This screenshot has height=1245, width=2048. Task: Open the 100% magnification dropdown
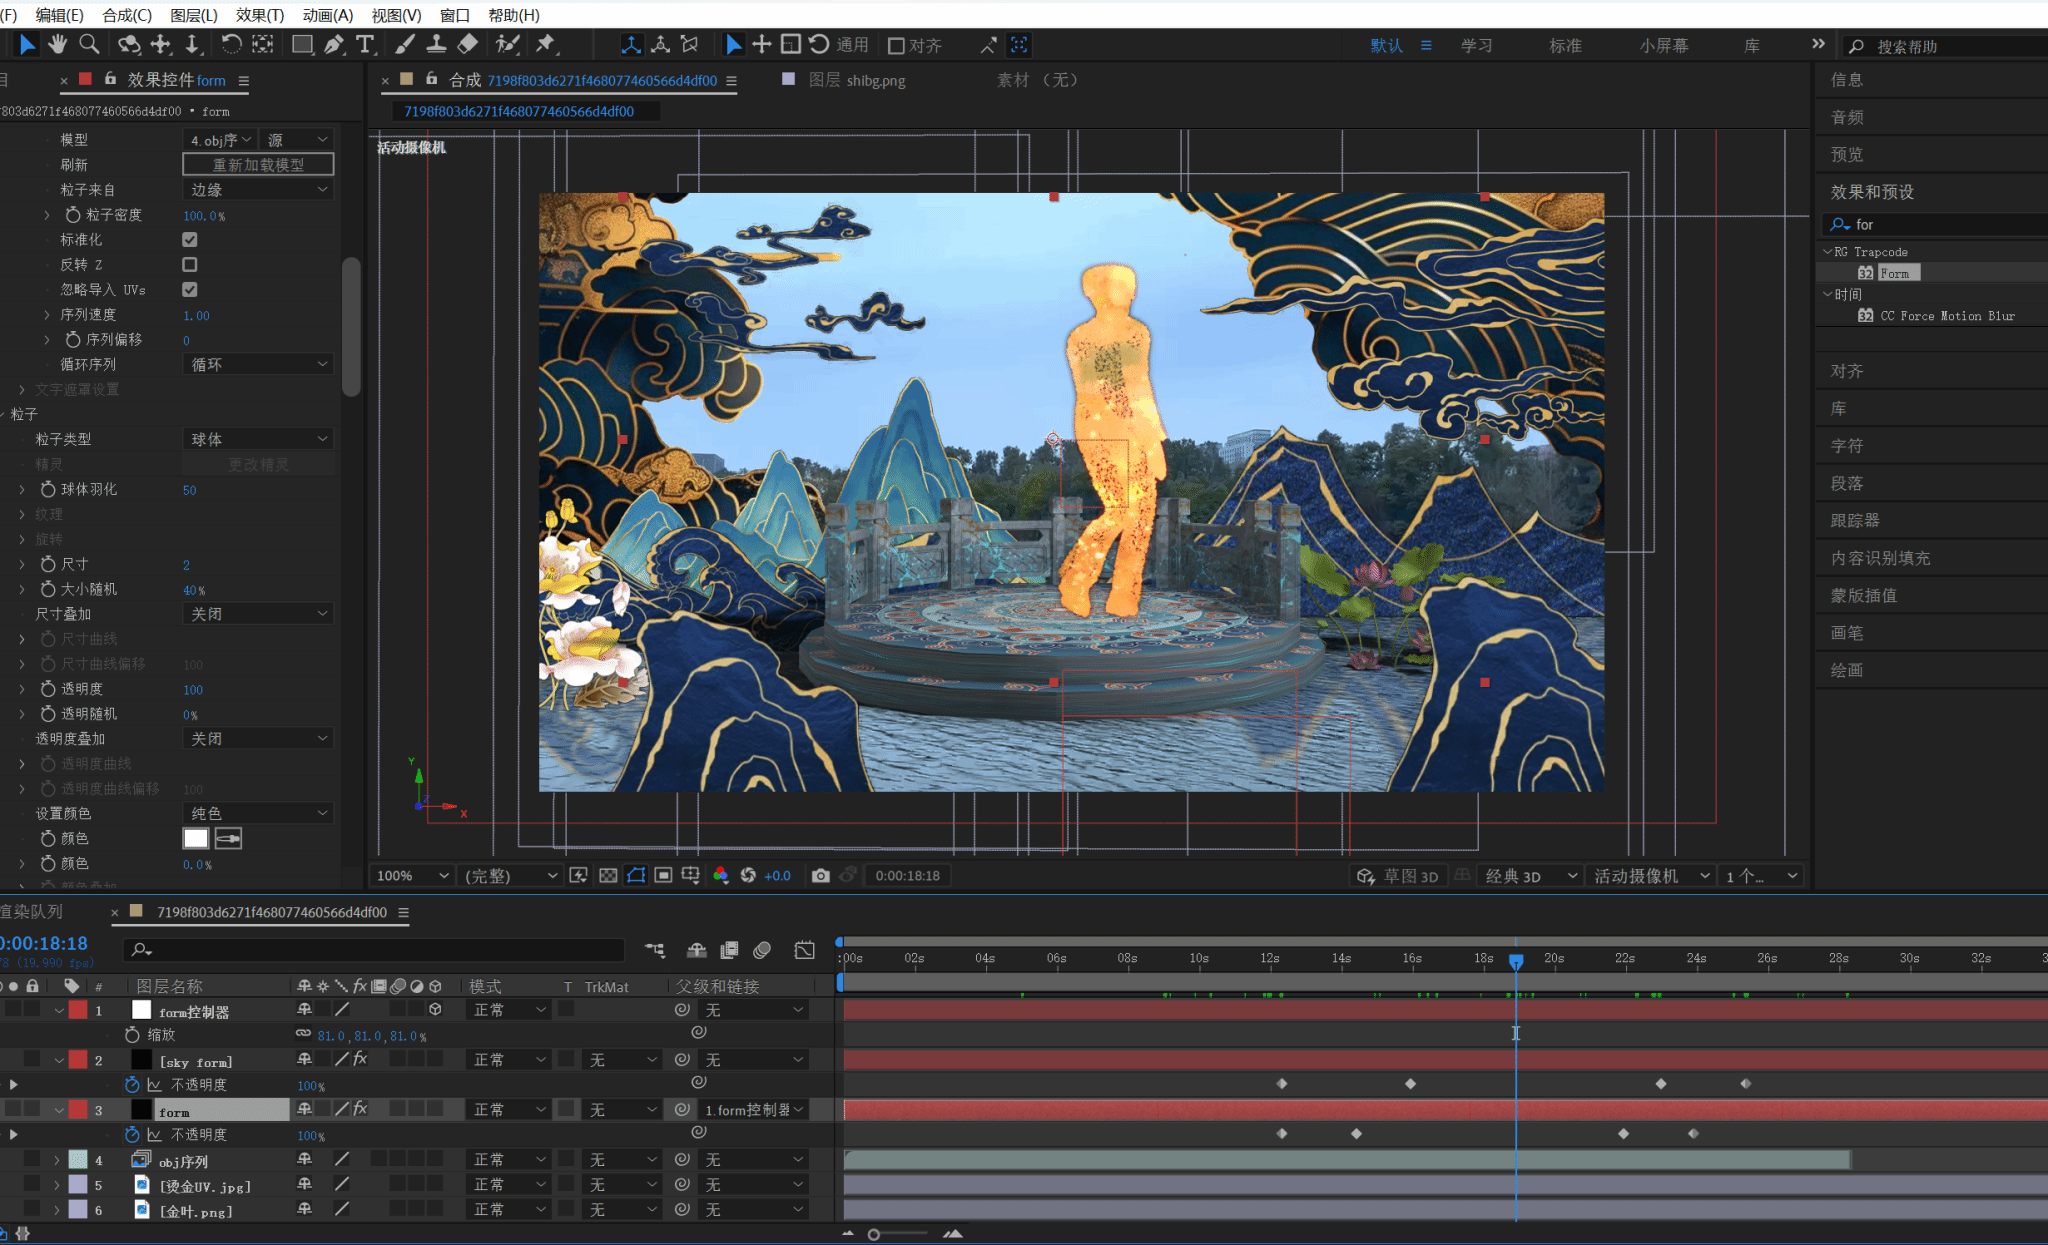[412, 875]
